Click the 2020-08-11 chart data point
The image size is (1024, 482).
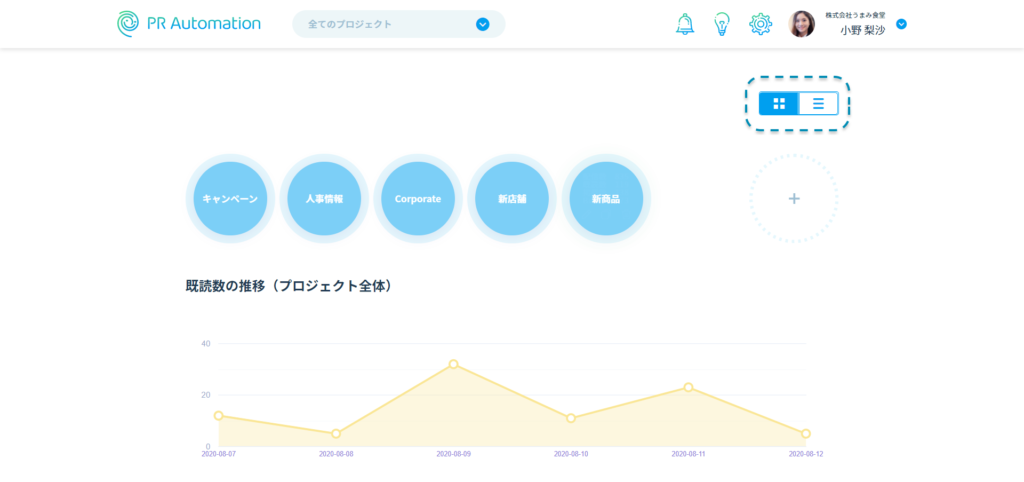tap(688, 387)
